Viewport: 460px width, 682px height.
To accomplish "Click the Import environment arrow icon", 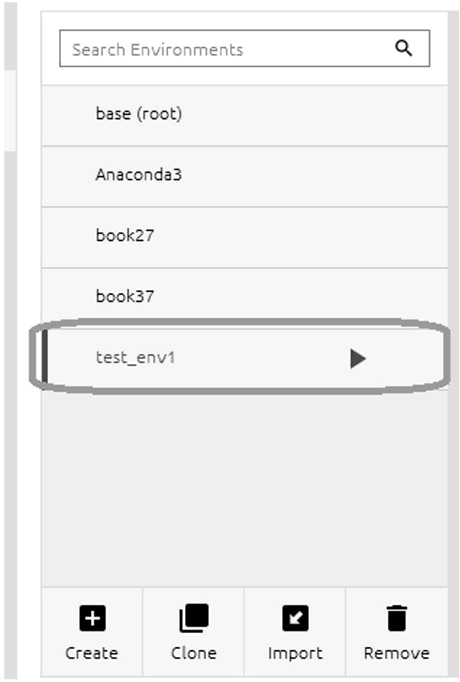I will click(295, 618).
